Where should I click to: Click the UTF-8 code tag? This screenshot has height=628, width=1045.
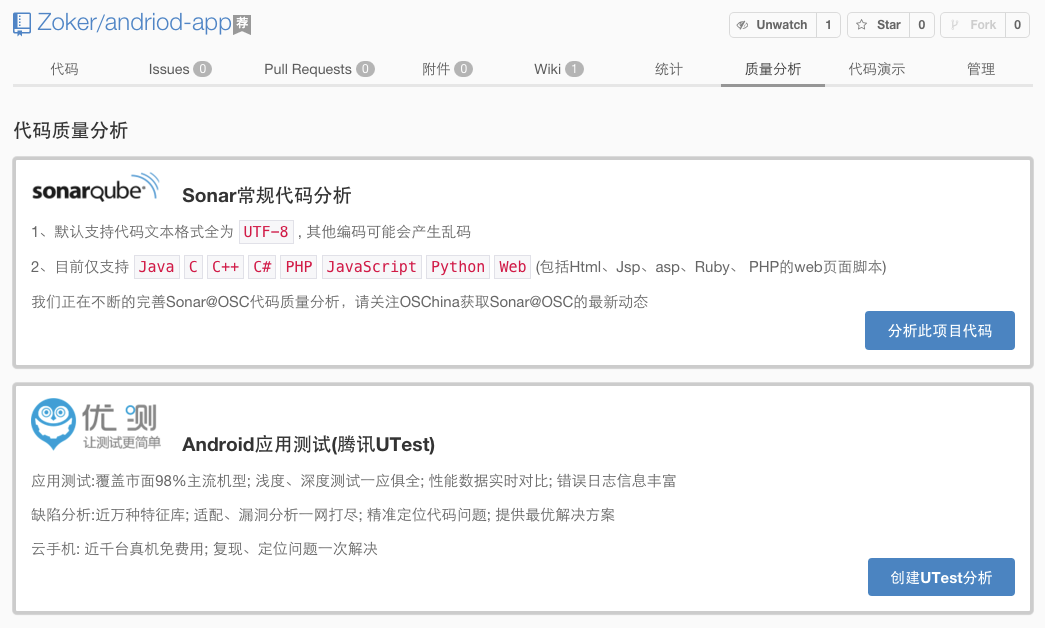tap(266, 232)
